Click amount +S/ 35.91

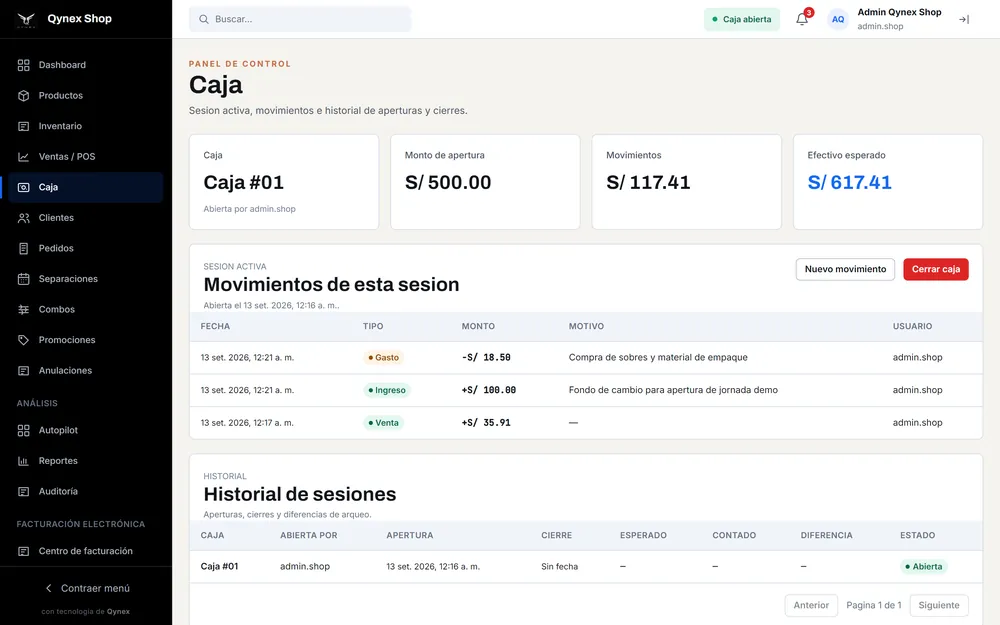[x=486, y=423]
